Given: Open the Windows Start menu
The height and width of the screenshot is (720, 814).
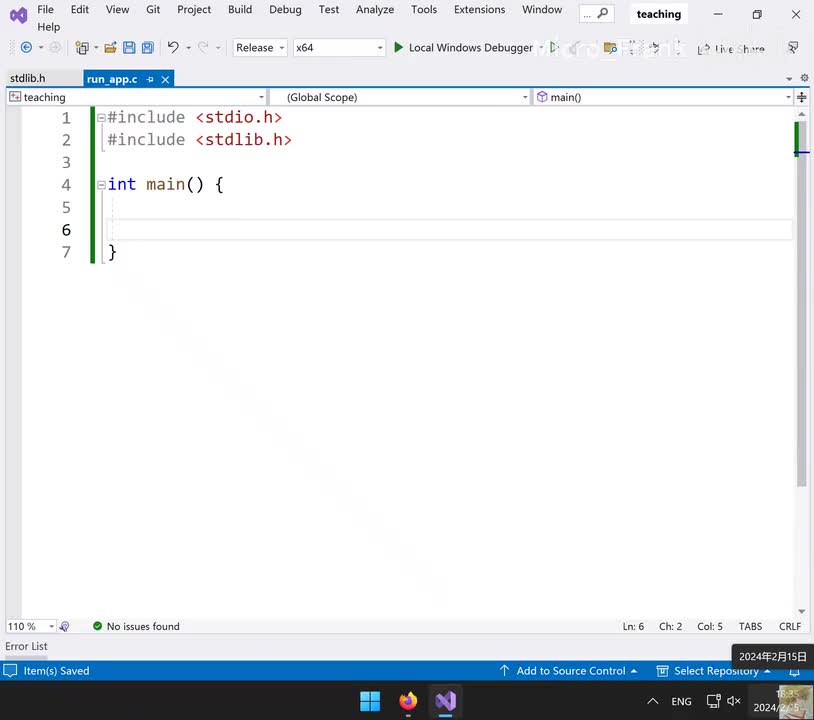Looking at the screenshot, I should [x=370, y=701].
